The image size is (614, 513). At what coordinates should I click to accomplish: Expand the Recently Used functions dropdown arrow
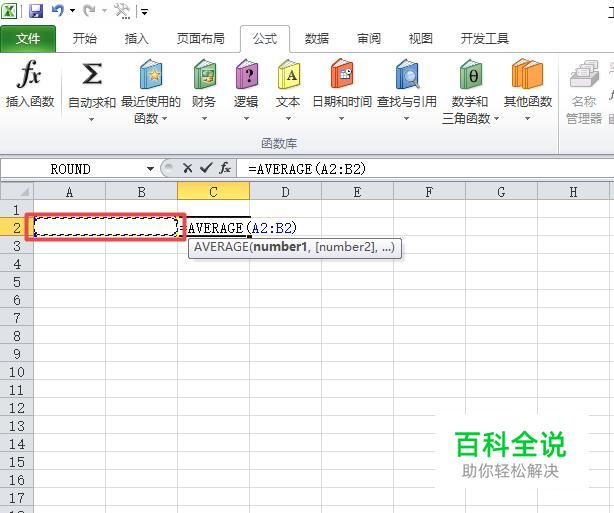(x=164, y=118)
